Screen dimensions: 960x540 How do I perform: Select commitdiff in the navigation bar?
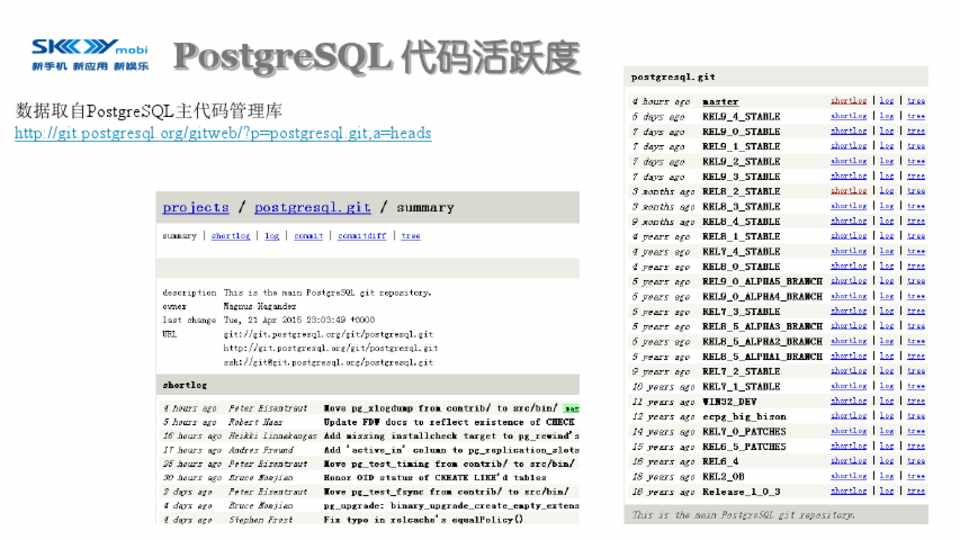(x=361, y=236)
